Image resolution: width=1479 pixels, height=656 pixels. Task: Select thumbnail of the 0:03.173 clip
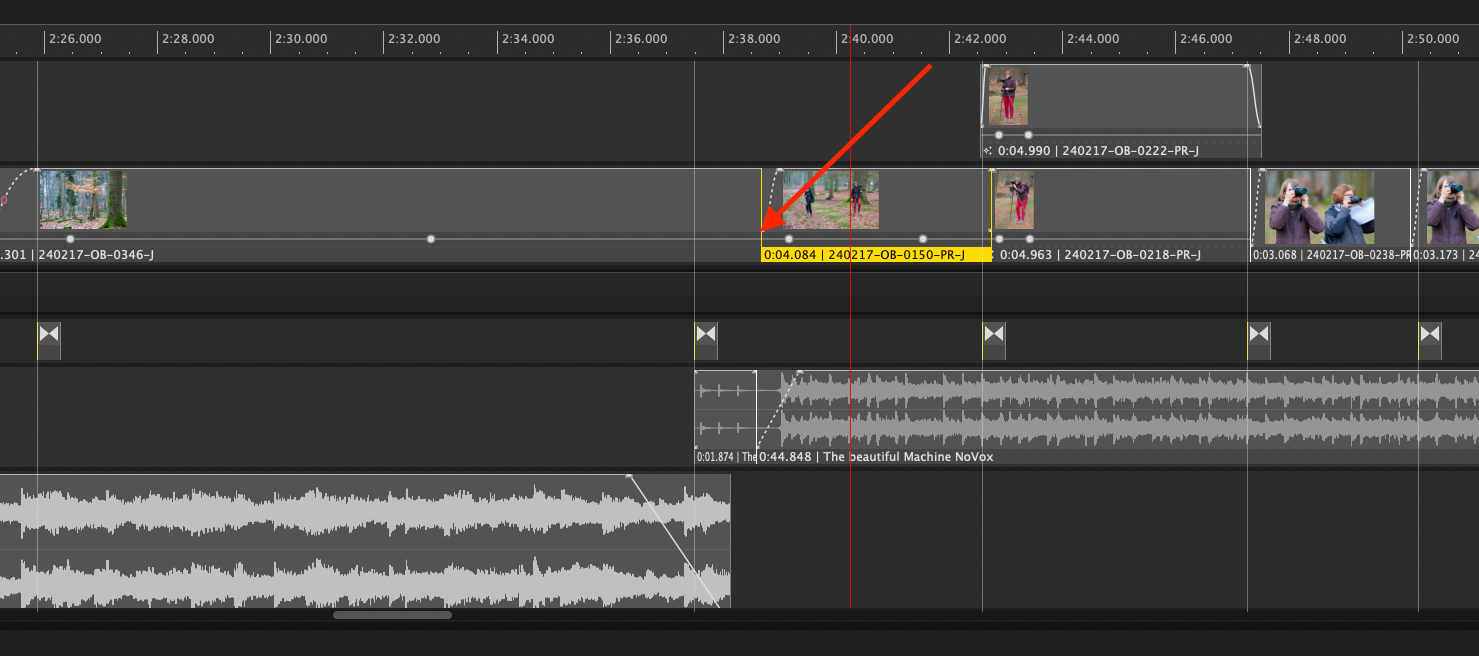[x=1452, y=207]
